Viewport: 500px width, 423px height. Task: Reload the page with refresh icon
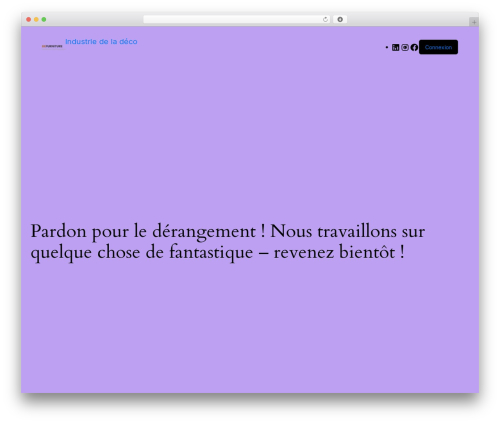(x=325, y=20)
